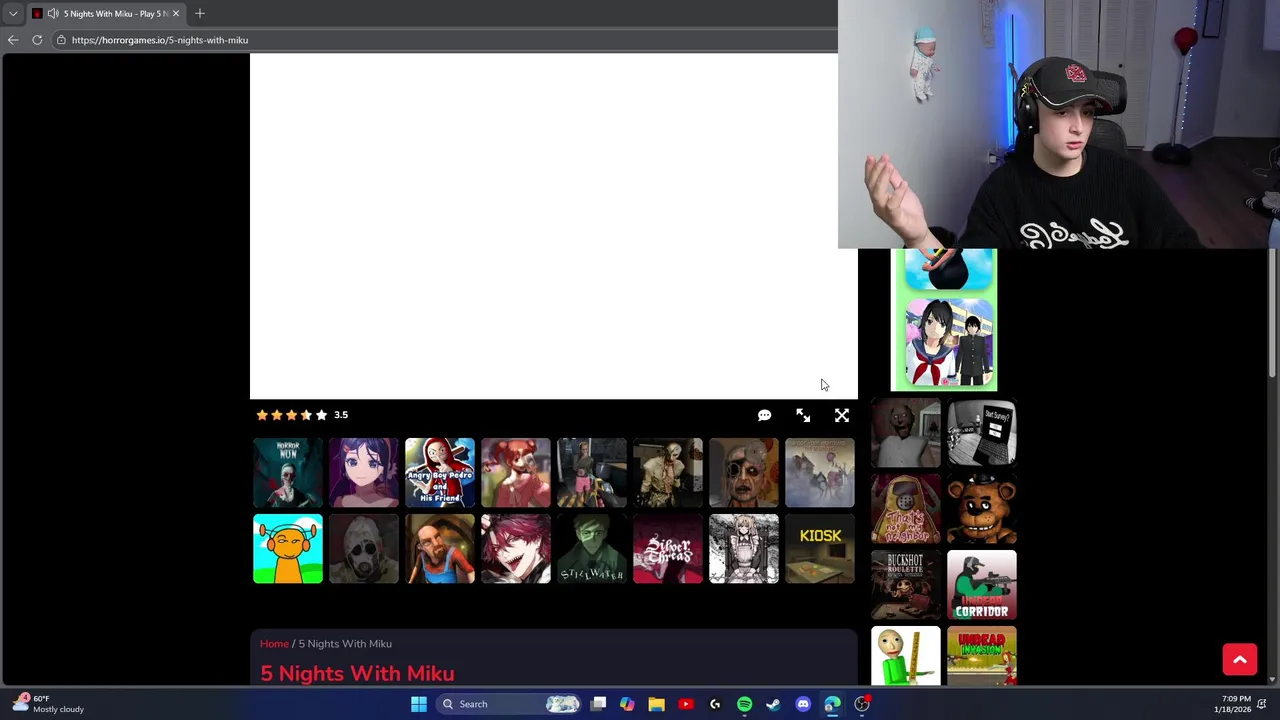Click the 5 Nights With Miku heading
The width and height of the screenshot is (1280, 720).
coord(357,674)
